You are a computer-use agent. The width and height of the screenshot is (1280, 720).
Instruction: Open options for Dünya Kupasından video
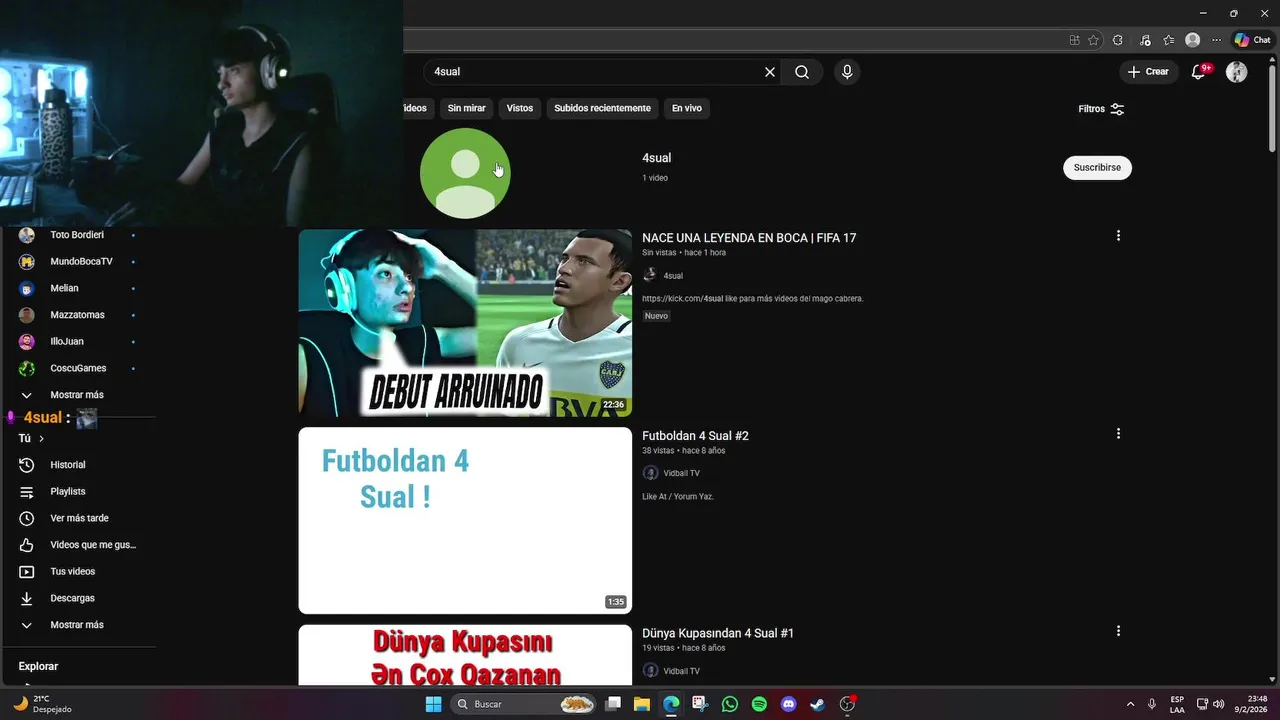coord(1118,631)
